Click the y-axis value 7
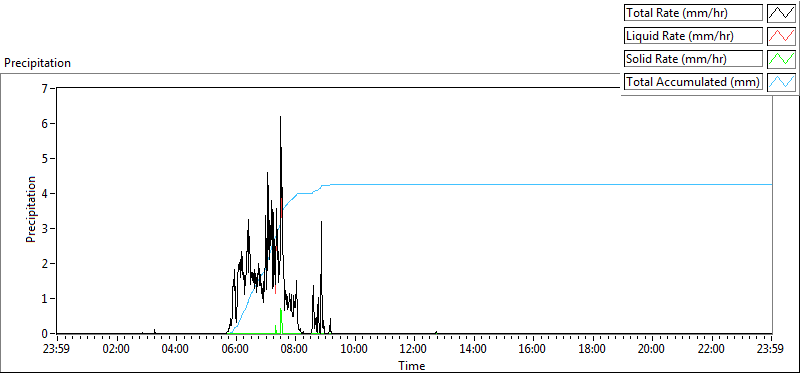800x373 pixels. pos(44,88)
